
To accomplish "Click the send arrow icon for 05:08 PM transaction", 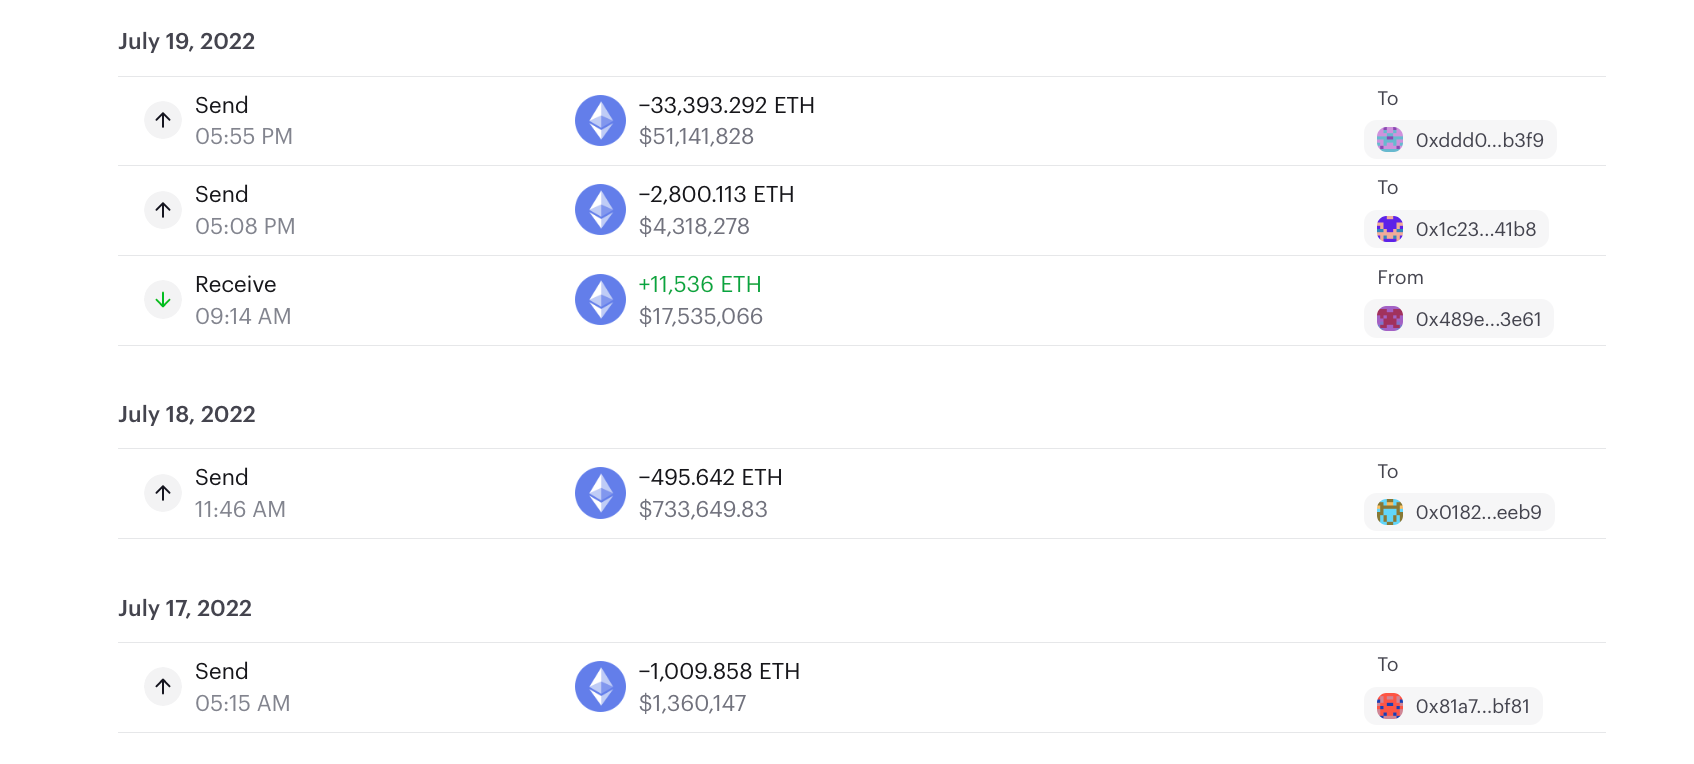I will pos(163,210).
